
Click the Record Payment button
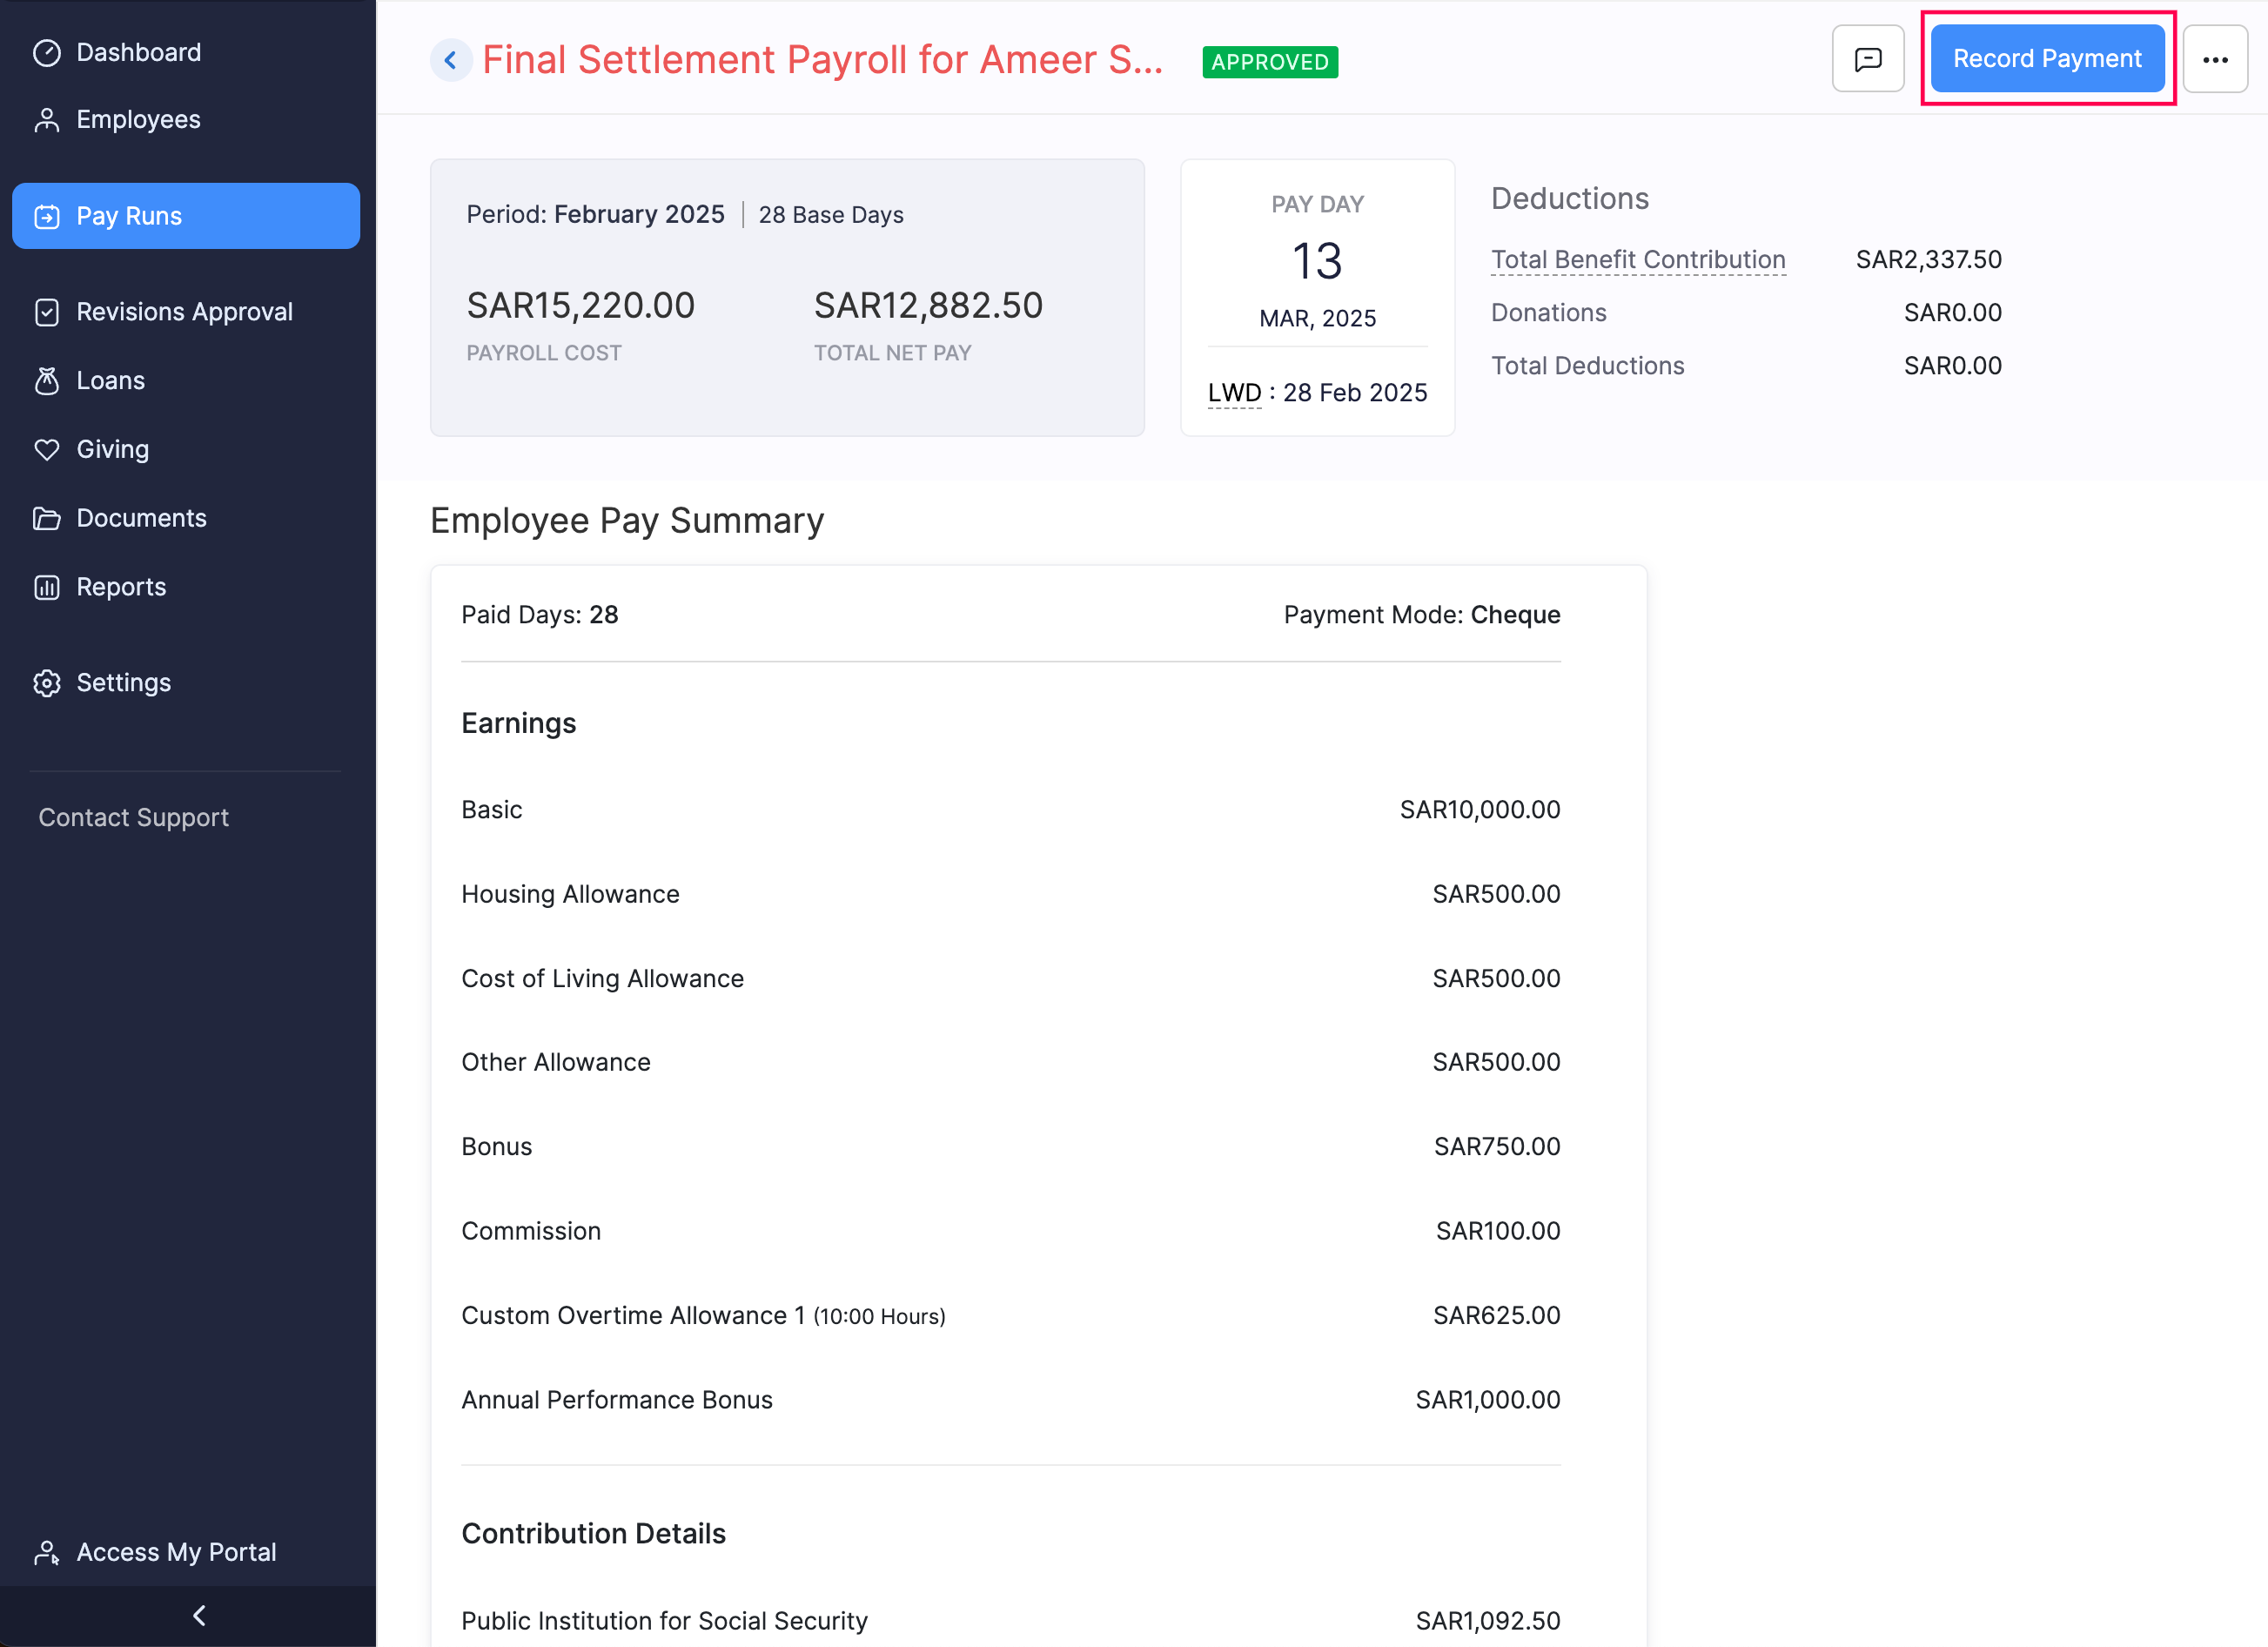tap(2047, 58)
